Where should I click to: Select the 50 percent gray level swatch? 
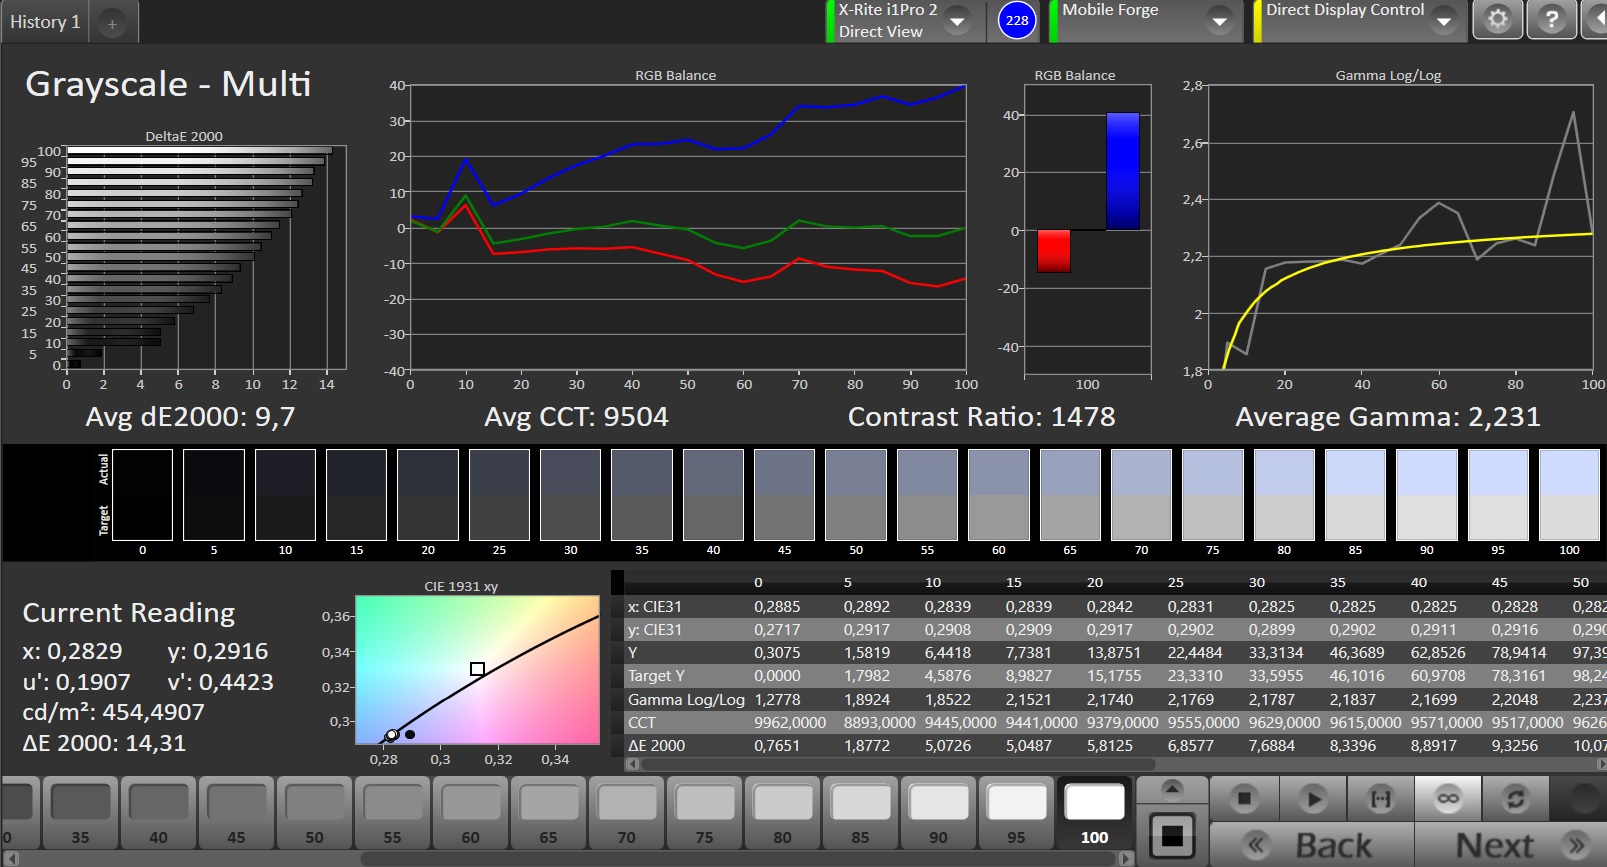[315, 812]
